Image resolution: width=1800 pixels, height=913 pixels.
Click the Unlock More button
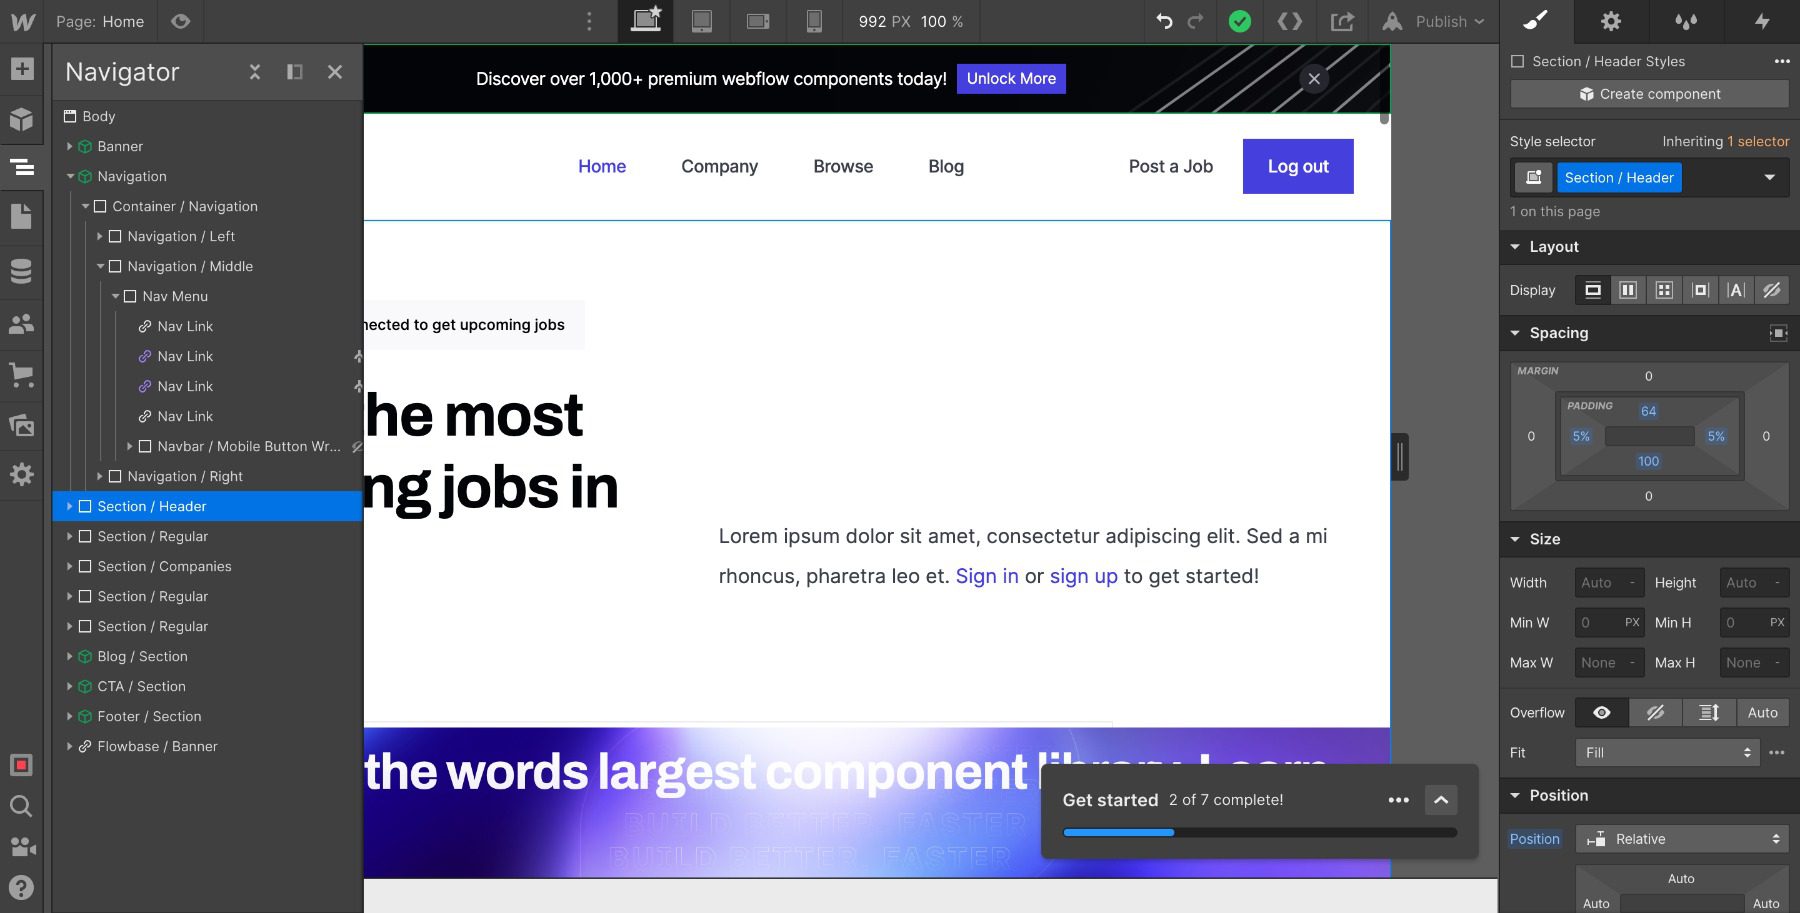1010,78
